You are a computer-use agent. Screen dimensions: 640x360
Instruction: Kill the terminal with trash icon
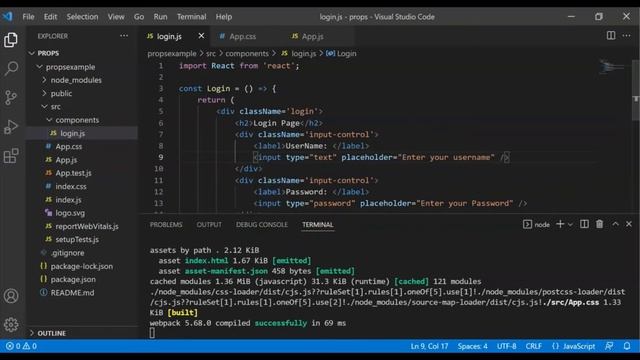click(x=599, y=224)
